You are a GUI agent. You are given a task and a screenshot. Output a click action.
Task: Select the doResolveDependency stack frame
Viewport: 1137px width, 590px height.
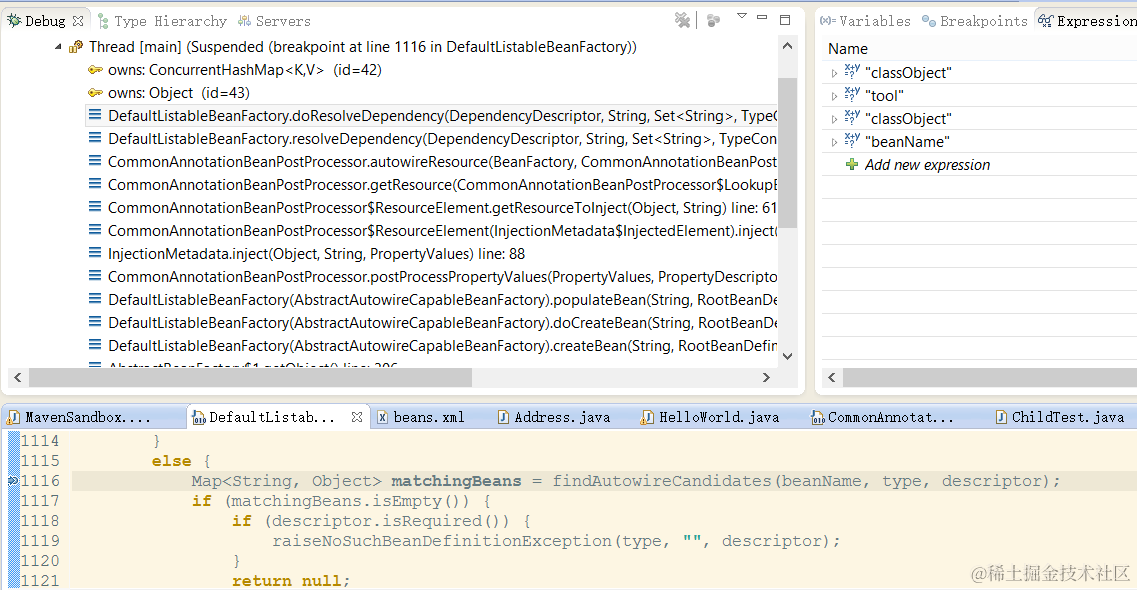pyautogui.click(x=442, y=116)
